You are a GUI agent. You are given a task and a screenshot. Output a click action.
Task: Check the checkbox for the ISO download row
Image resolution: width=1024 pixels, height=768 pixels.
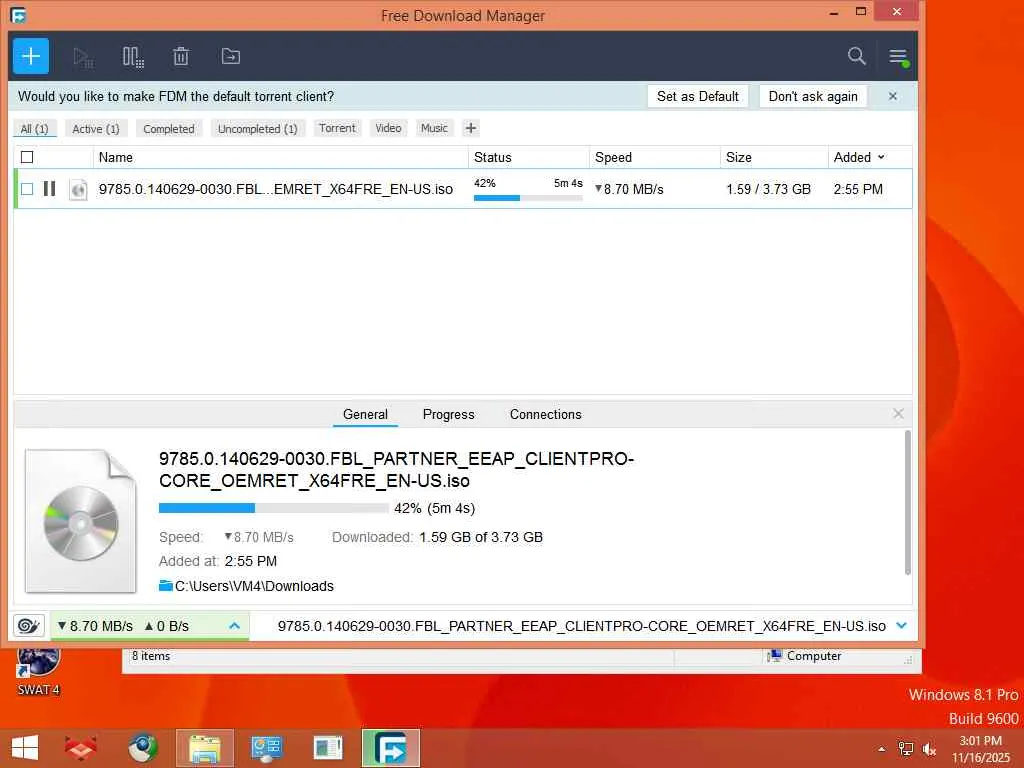[27, 189]
